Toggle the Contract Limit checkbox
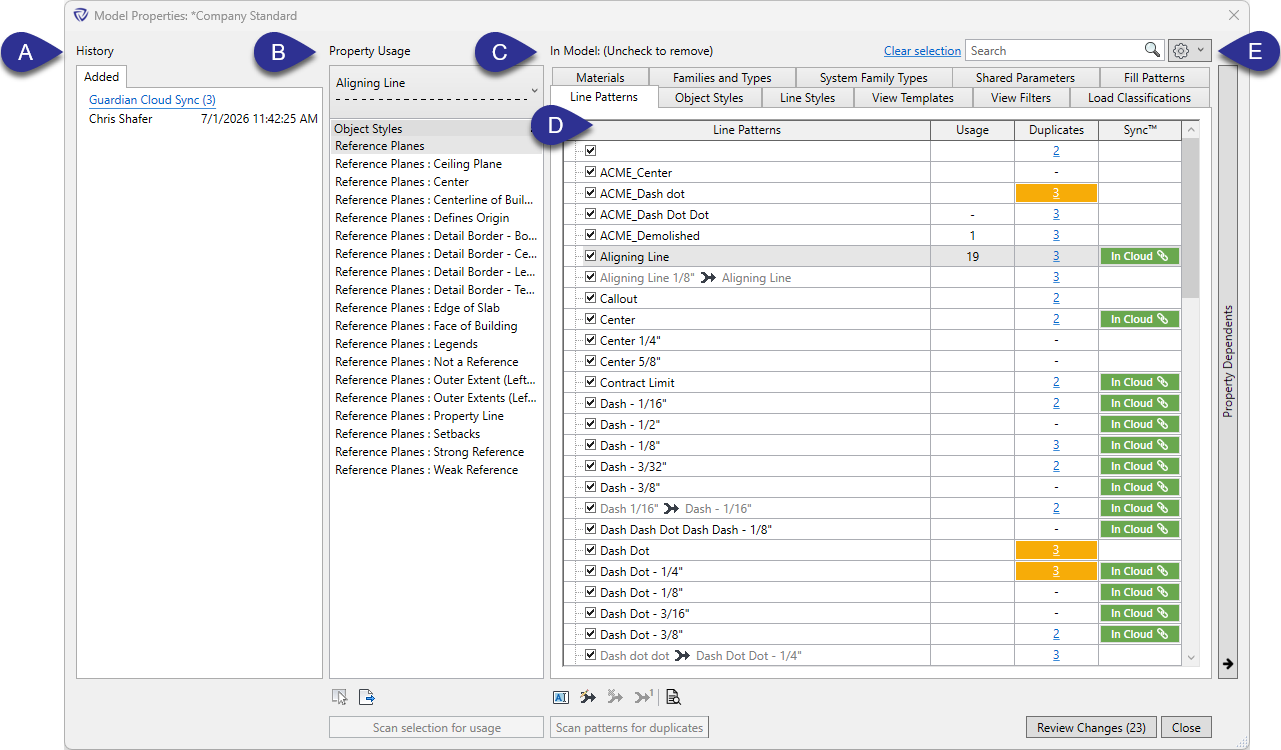The height and width of the screenshot is (750, 1281). [590, 382]
